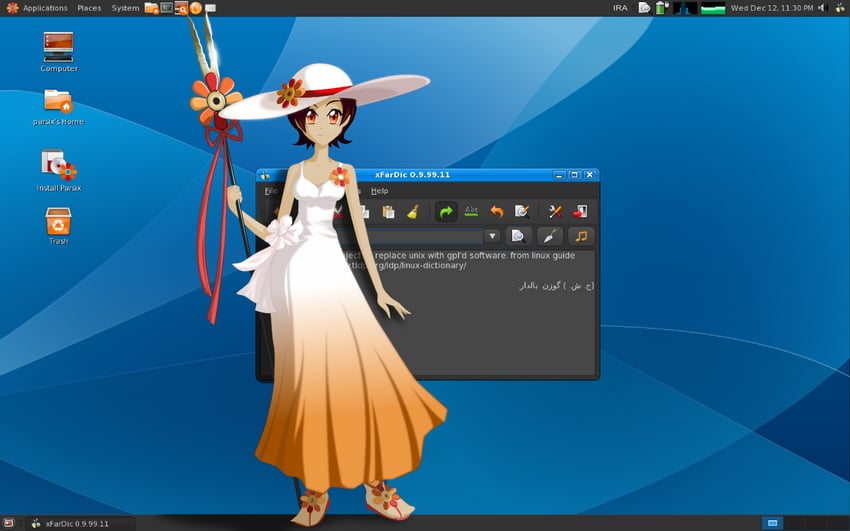The width and height of the screenshot is (850, 531).
Task: Click the spell check 'Abc' toolbar icon
Action: [471, 212]
